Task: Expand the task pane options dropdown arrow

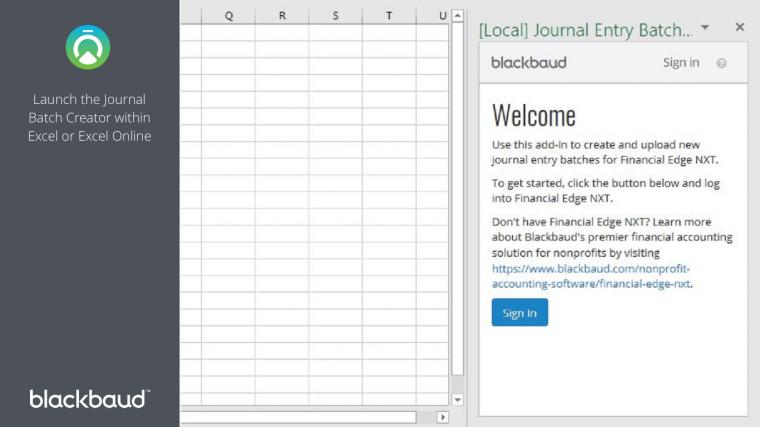Action: pos(705,28)
